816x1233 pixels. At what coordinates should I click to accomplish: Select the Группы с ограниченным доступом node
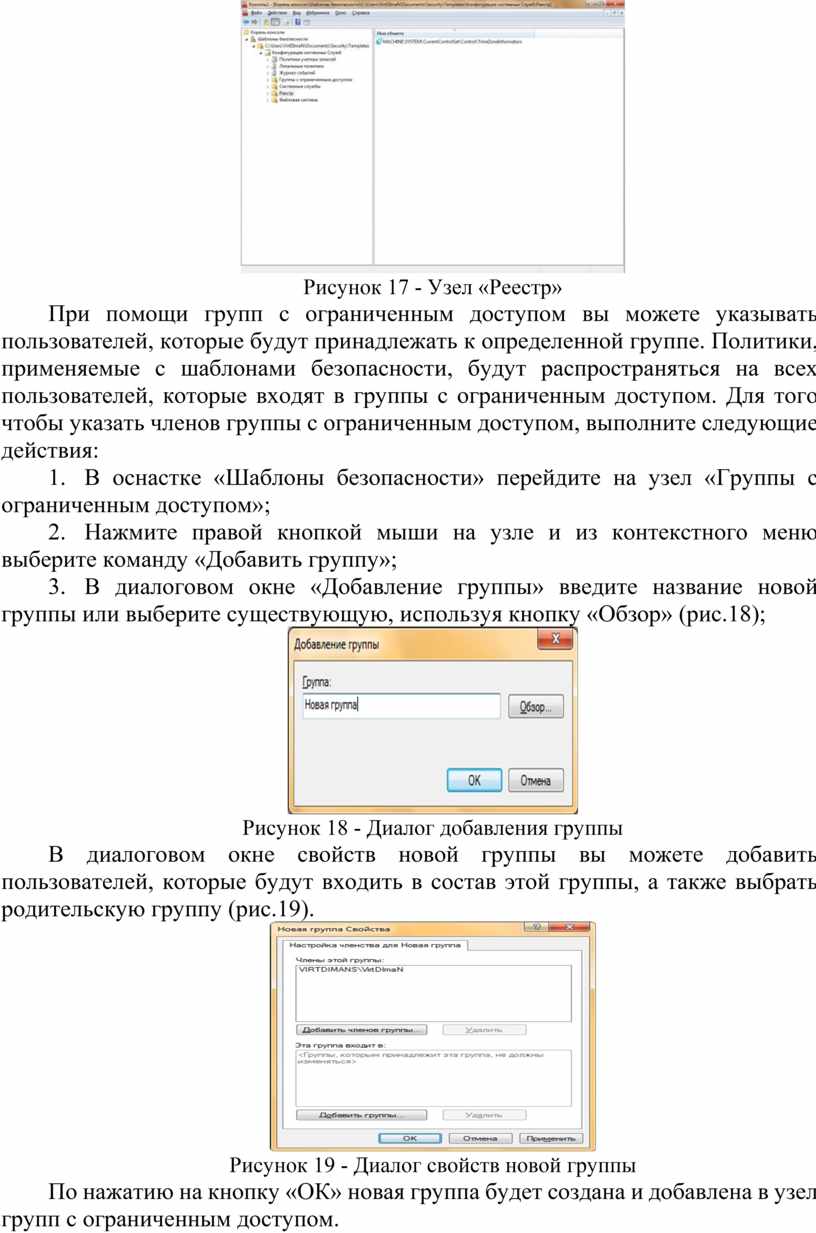[x=312, y=80]
